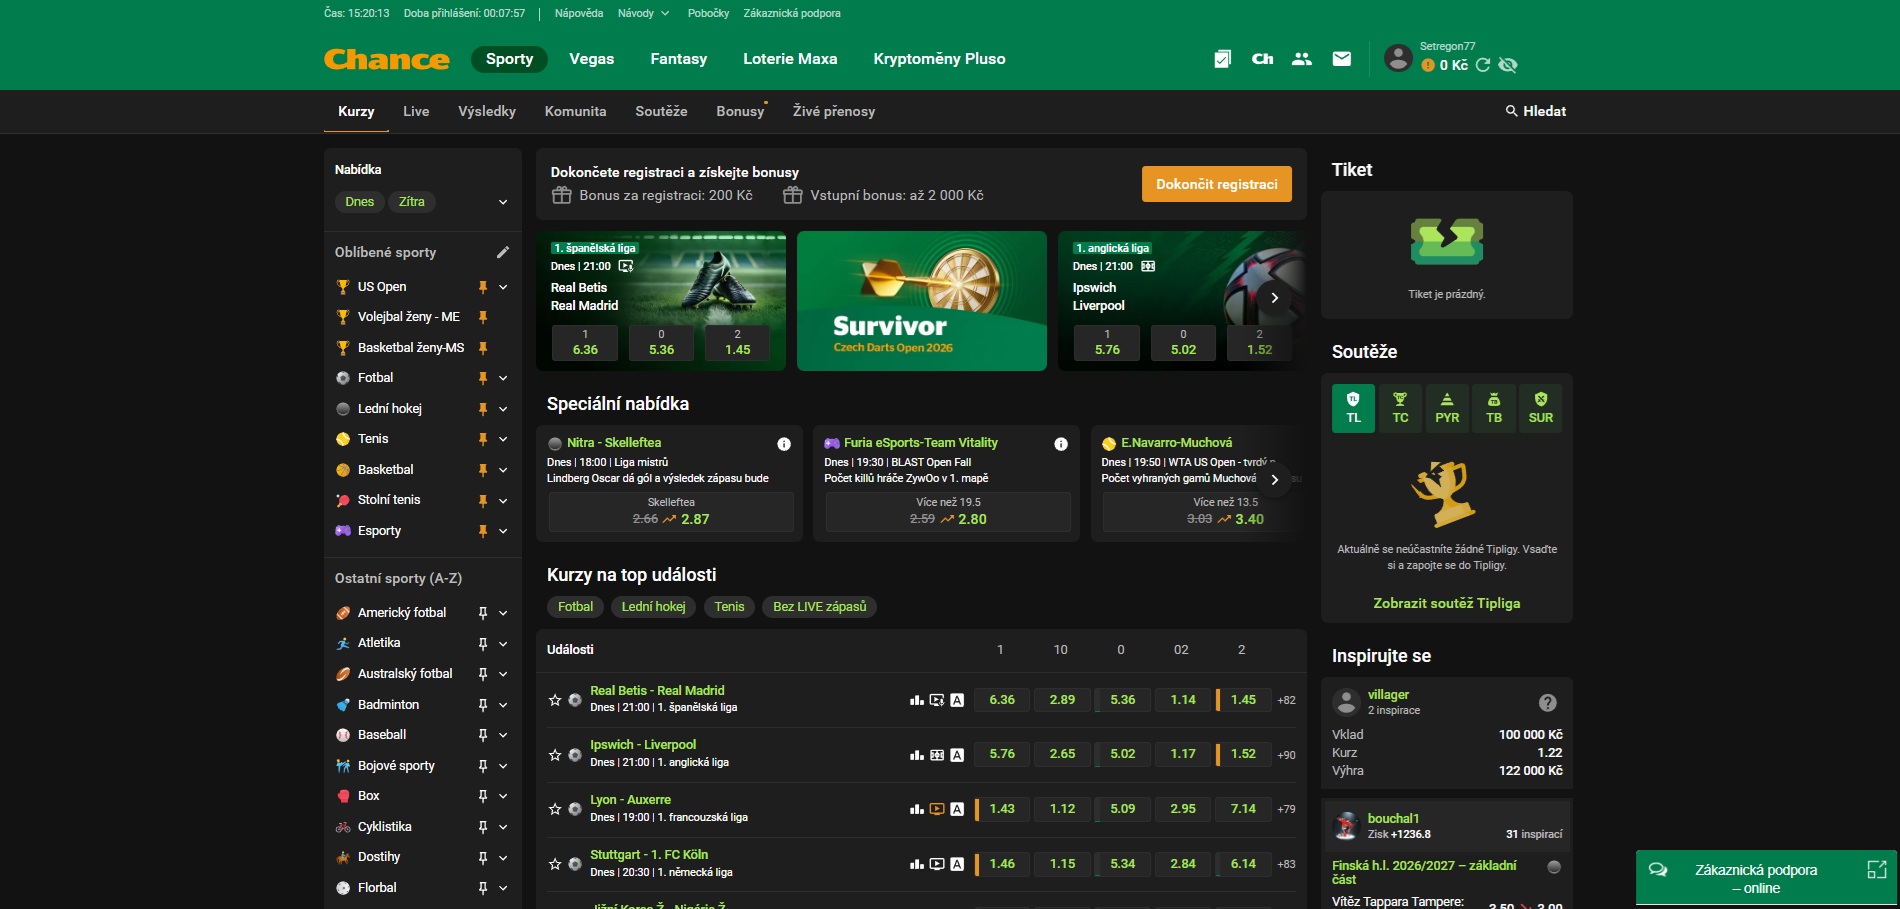
Task: Expand the Cyklistika sport list
Action: pos(503,827)
